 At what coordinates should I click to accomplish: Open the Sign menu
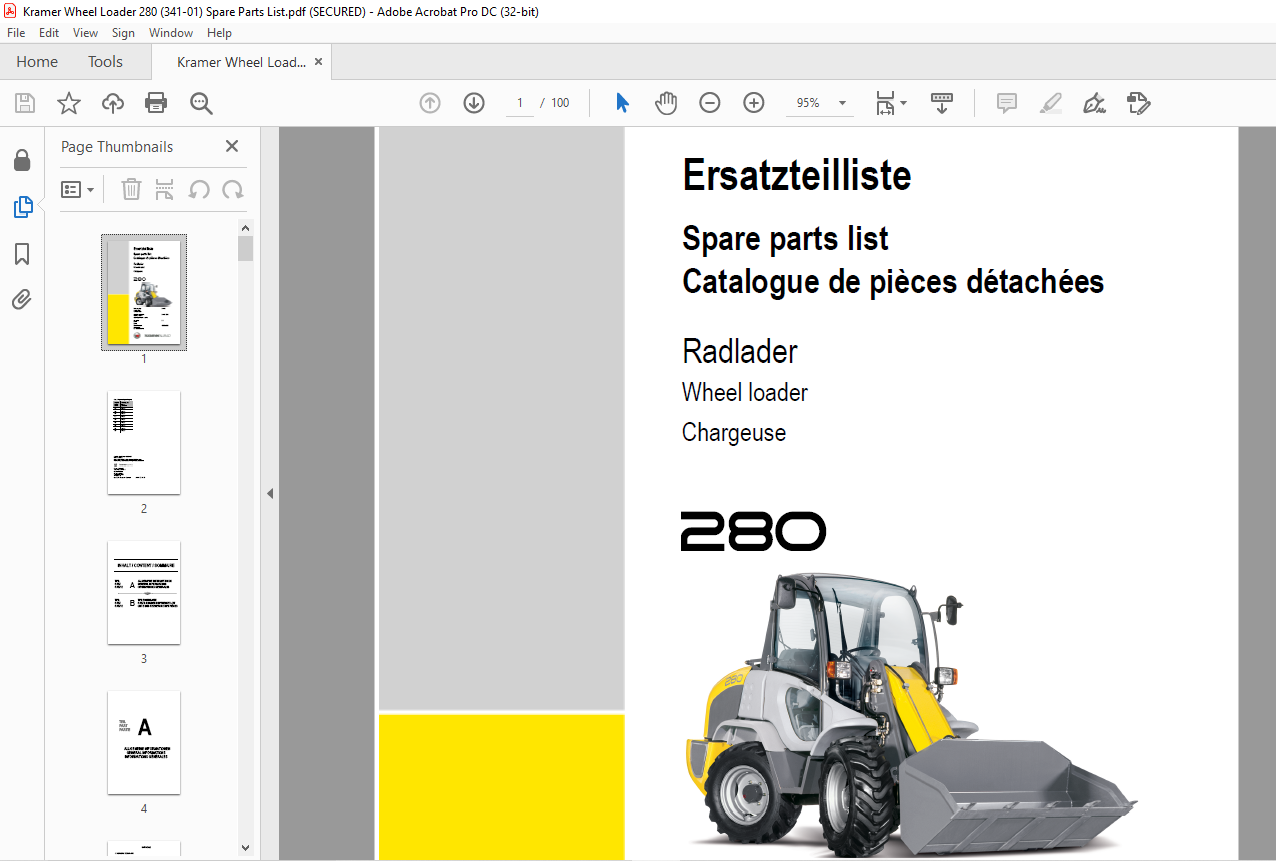(x=123, y=33)
